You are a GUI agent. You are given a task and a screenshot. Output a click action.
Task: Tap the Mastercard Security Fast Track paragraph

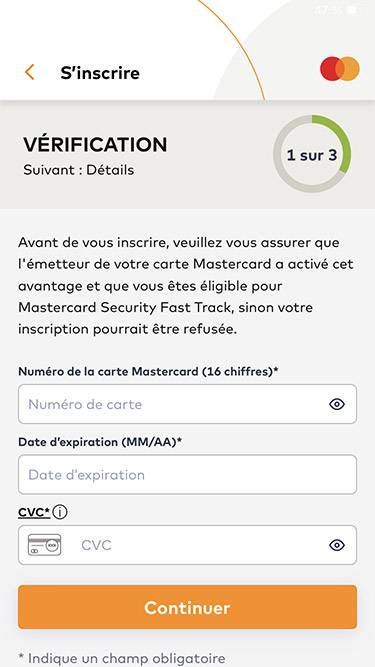(x=186, y=286)
